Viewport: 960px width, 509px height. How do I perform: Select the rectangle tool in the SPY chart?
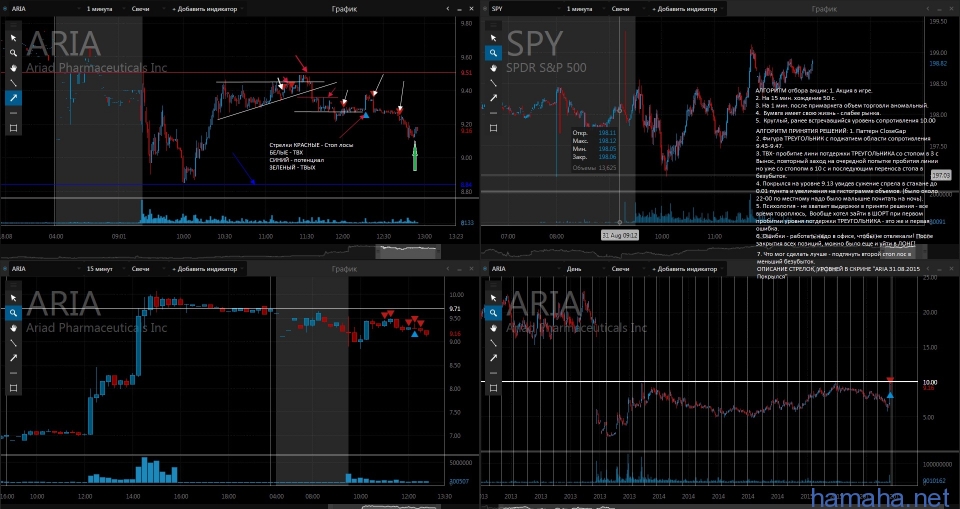(493, 128)
